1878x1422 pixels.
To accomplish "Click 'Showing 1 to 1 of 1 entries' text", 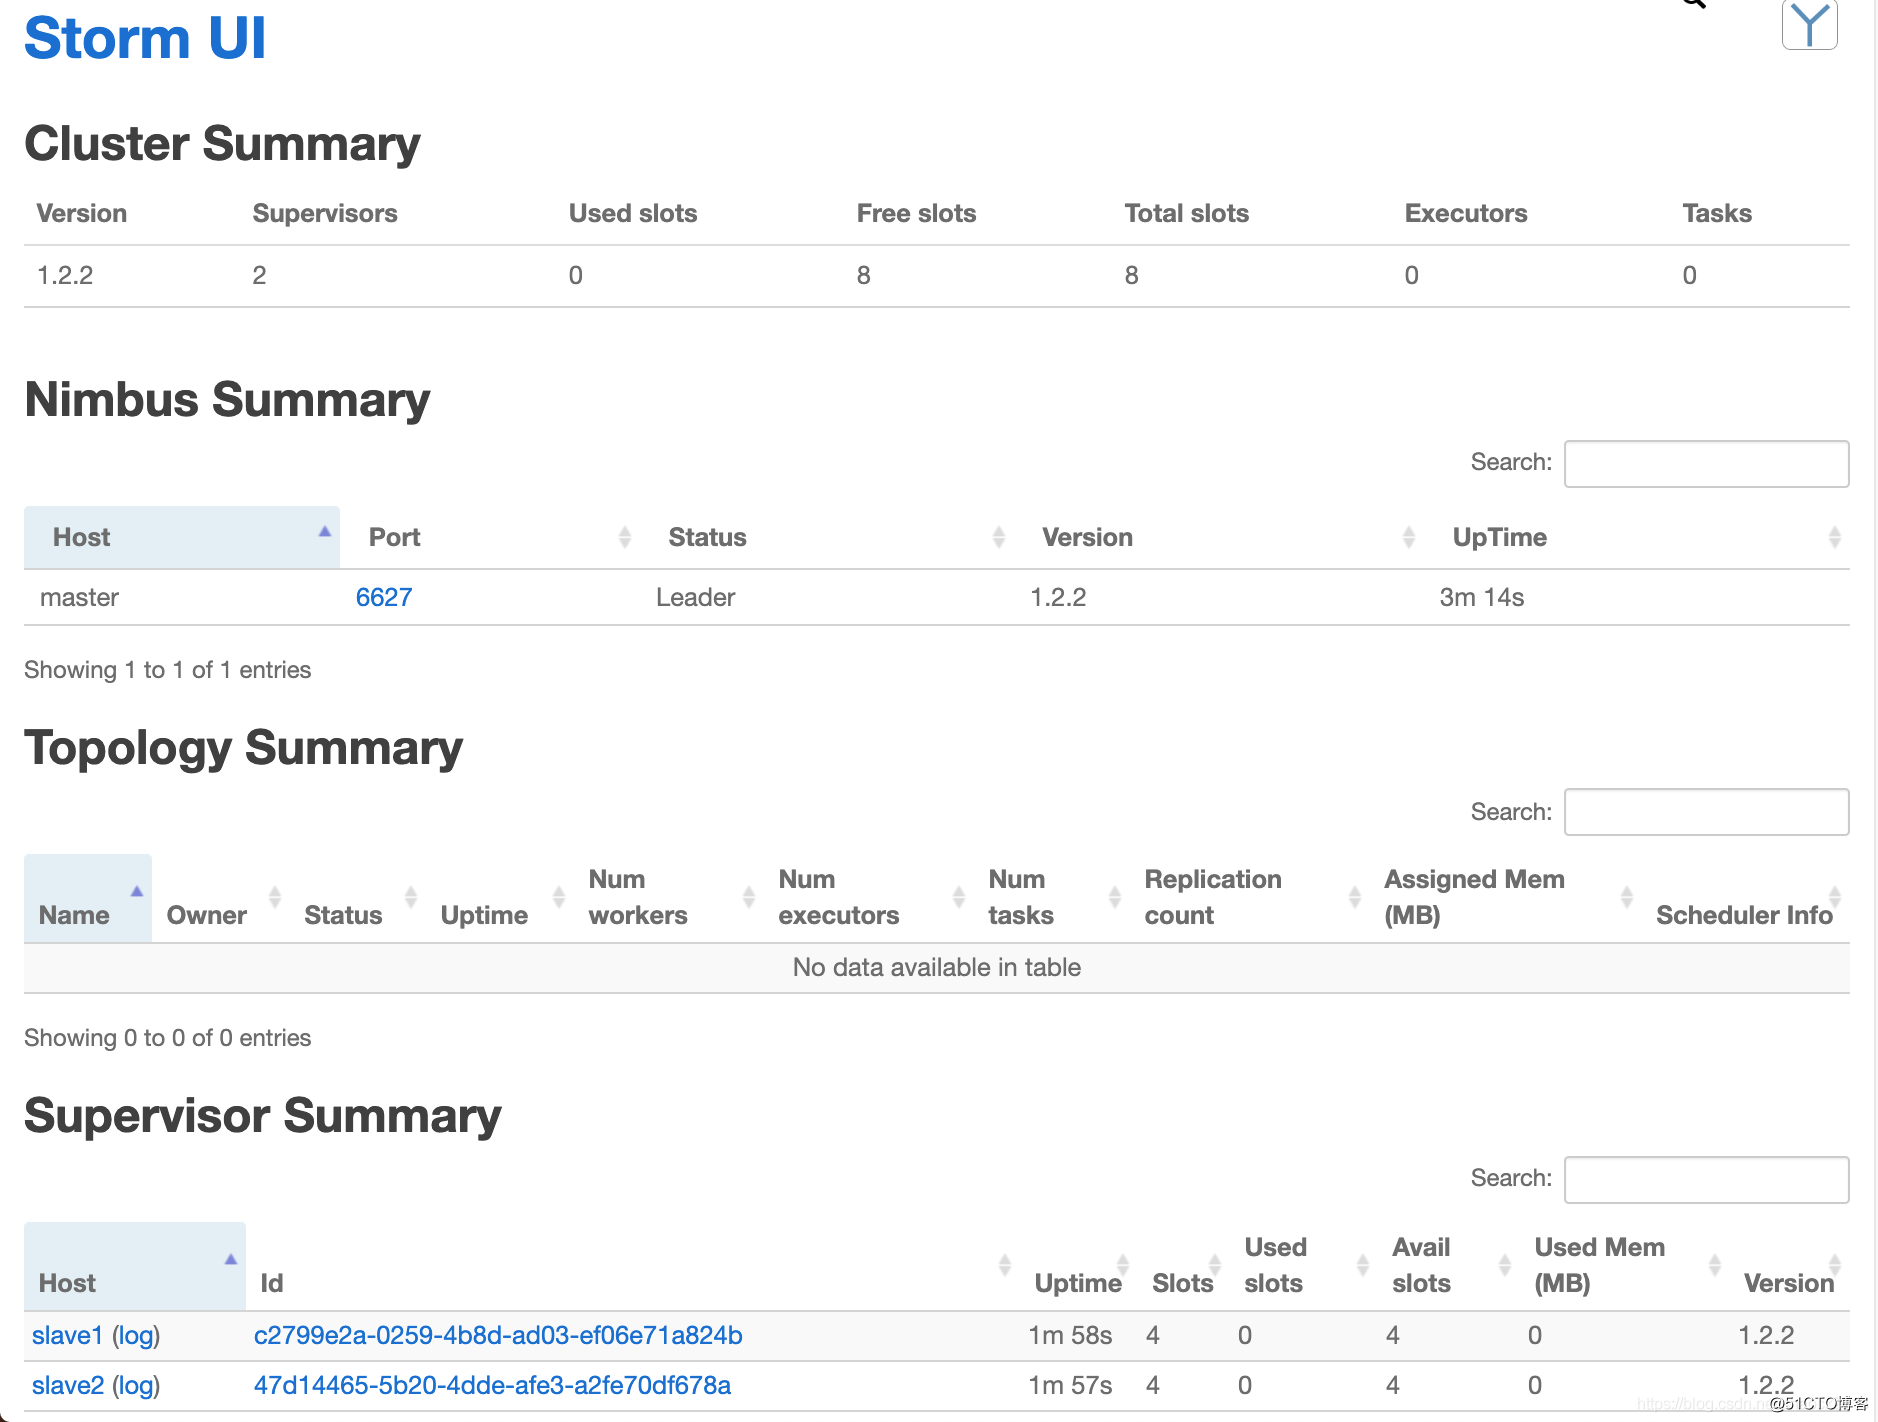I will pos(167,670).
